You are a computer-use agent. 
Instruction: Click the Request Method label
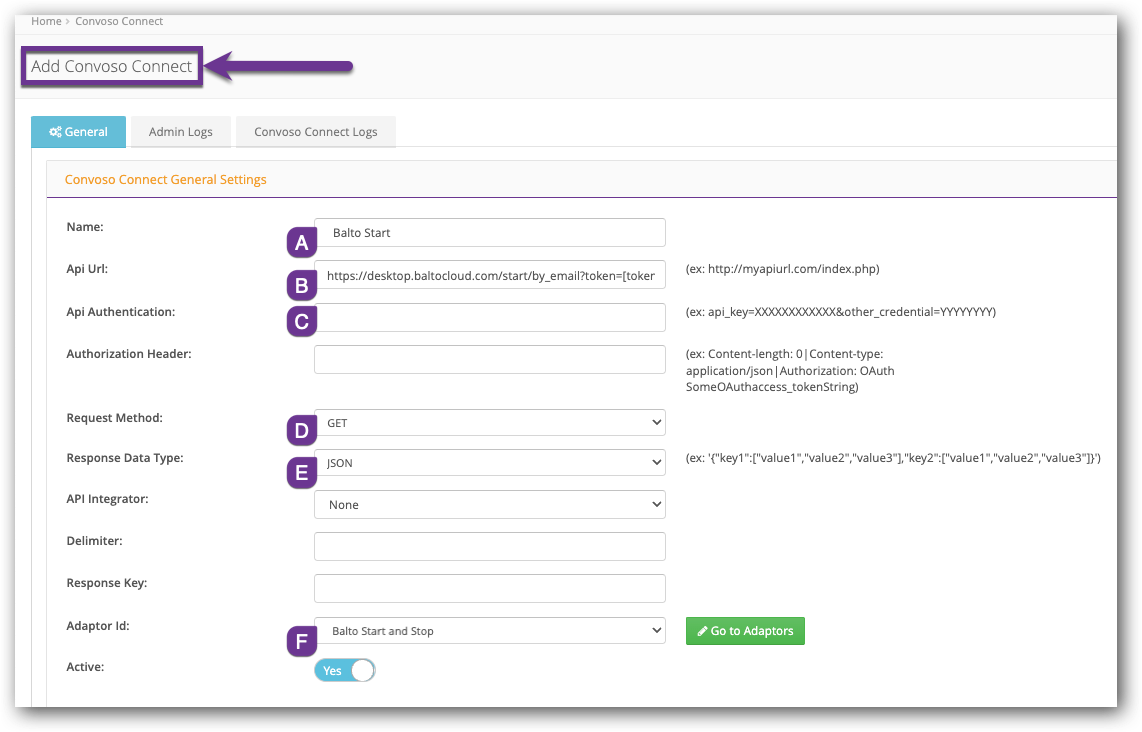[114, 418]
